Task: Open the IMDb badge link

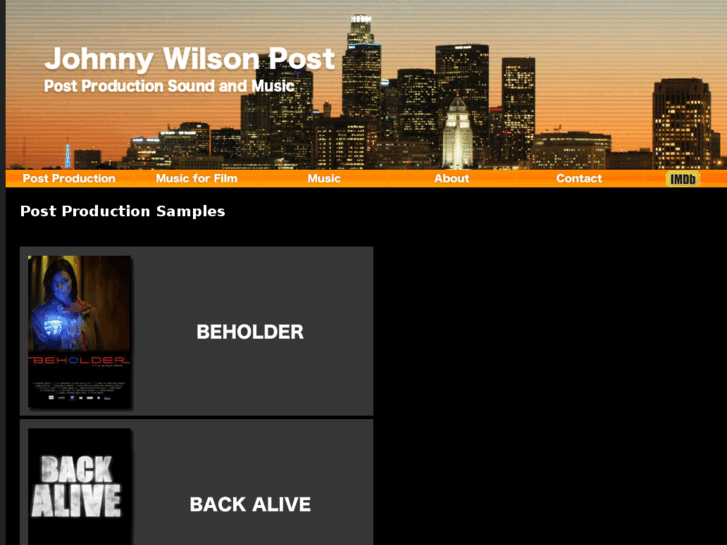Action: [682, 179]
